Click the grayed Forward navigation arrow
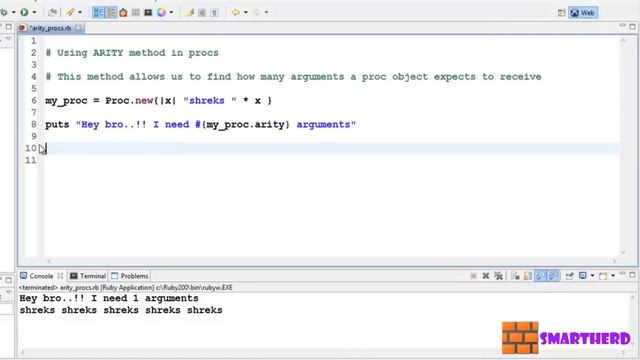This screenshot has height=360, width=640. point(256,12)
